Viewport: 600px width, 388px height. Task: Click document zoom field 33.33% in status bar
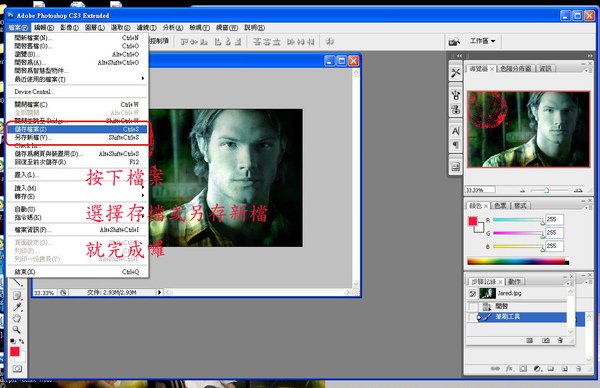click(44, 293)
